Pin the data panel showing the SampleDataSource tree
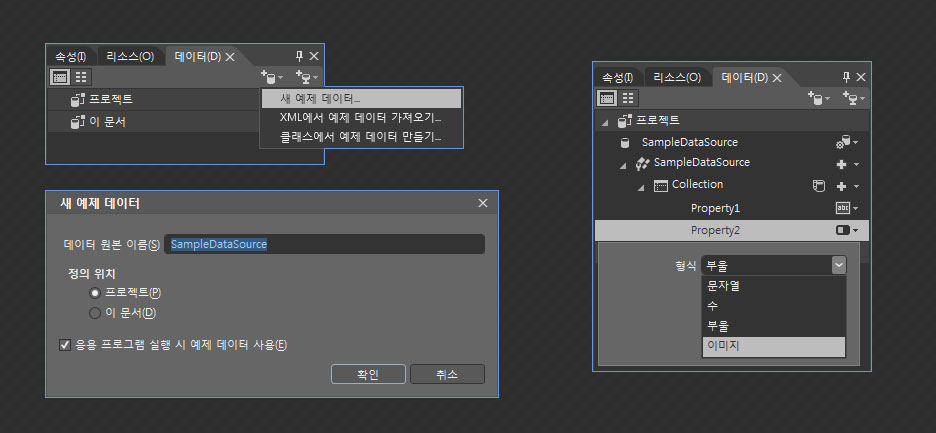This screenshot has width=936, height=433. pos(846,77)
